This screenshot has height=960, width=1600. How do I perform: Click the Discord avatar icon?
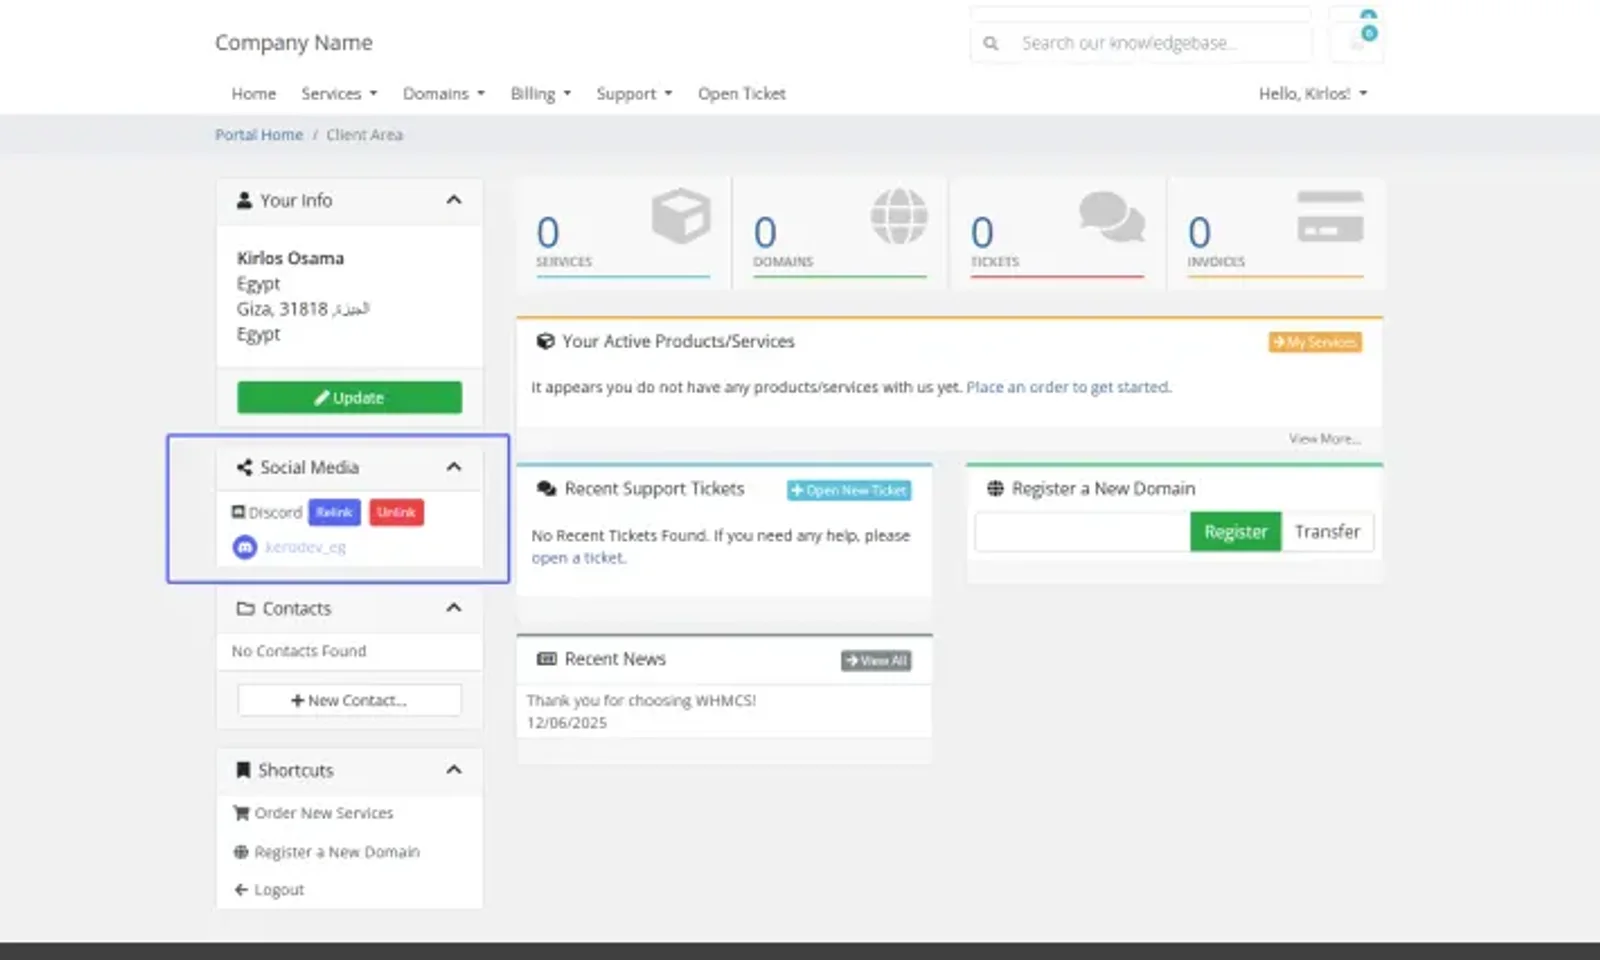pos(245,547)
